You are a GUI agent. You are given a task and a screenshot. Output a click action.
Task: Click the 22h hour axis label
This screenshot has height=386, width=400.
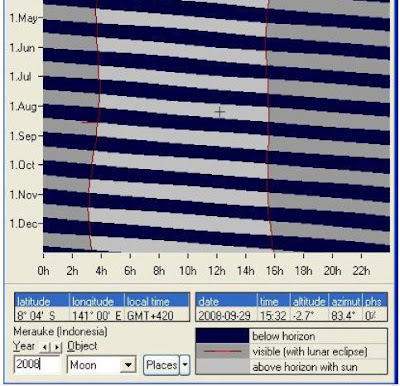coord(361,271)
